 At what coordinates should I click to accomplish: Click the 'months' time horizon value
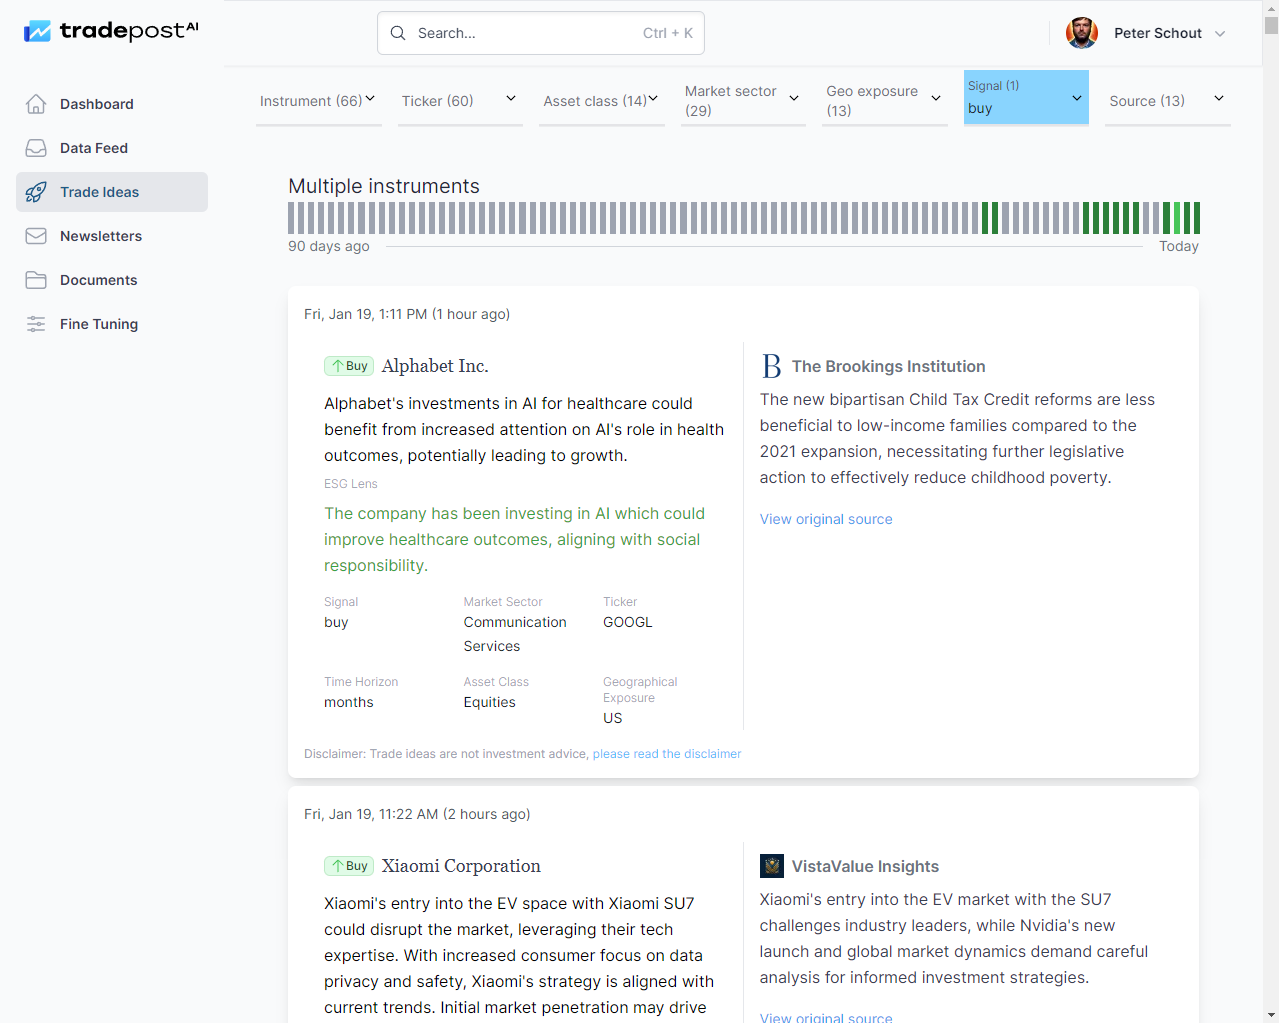(349, 702)
